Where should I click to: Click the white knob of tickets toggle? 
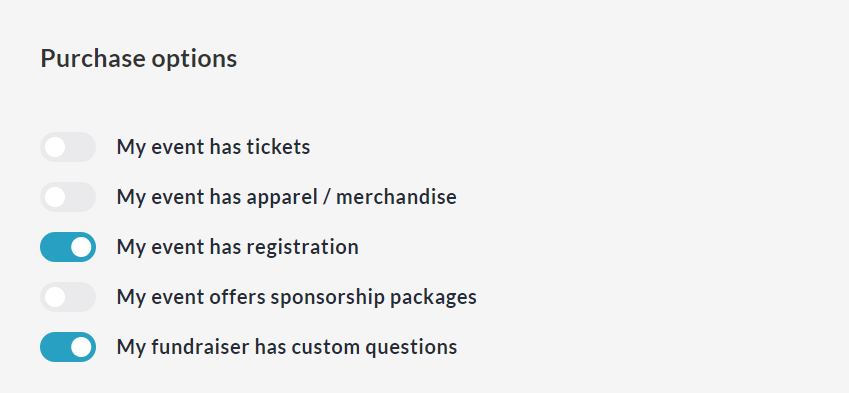[x=55, y=147]
